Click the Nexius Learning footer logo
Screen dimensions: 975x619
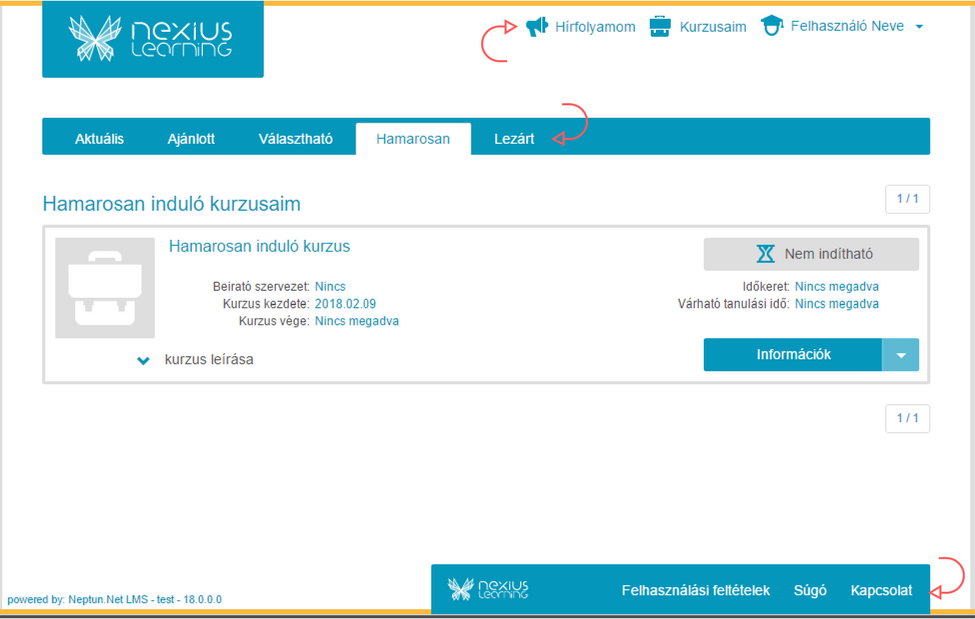488,588
